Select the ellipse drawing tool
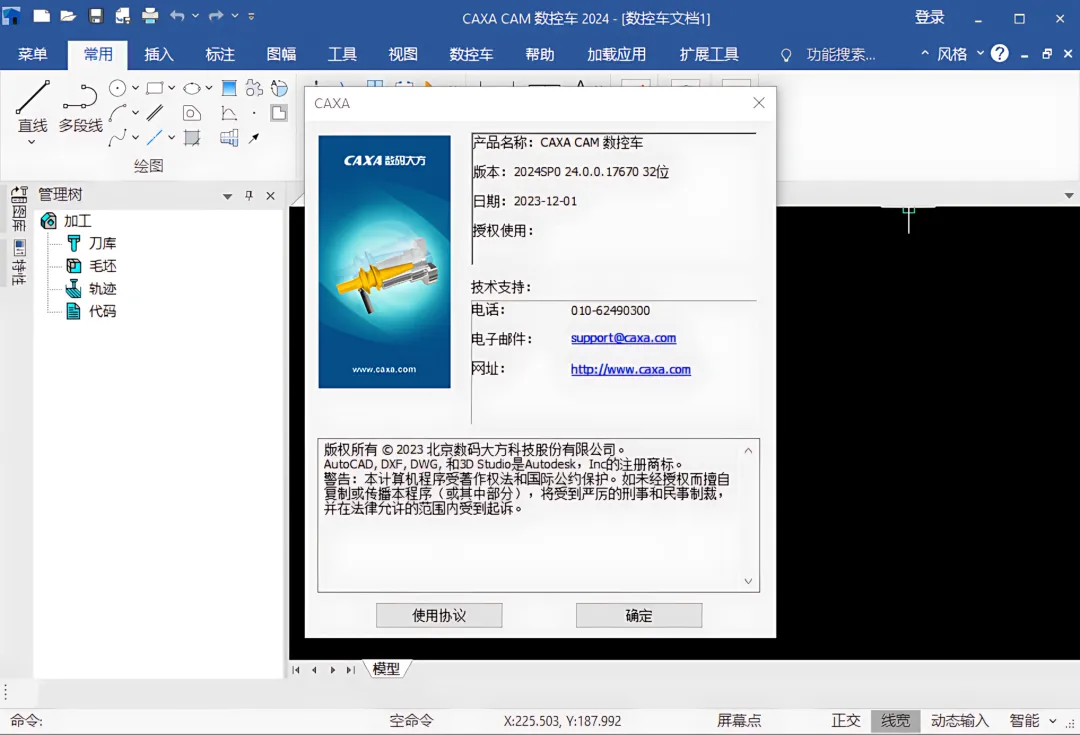 click(192, 88)
